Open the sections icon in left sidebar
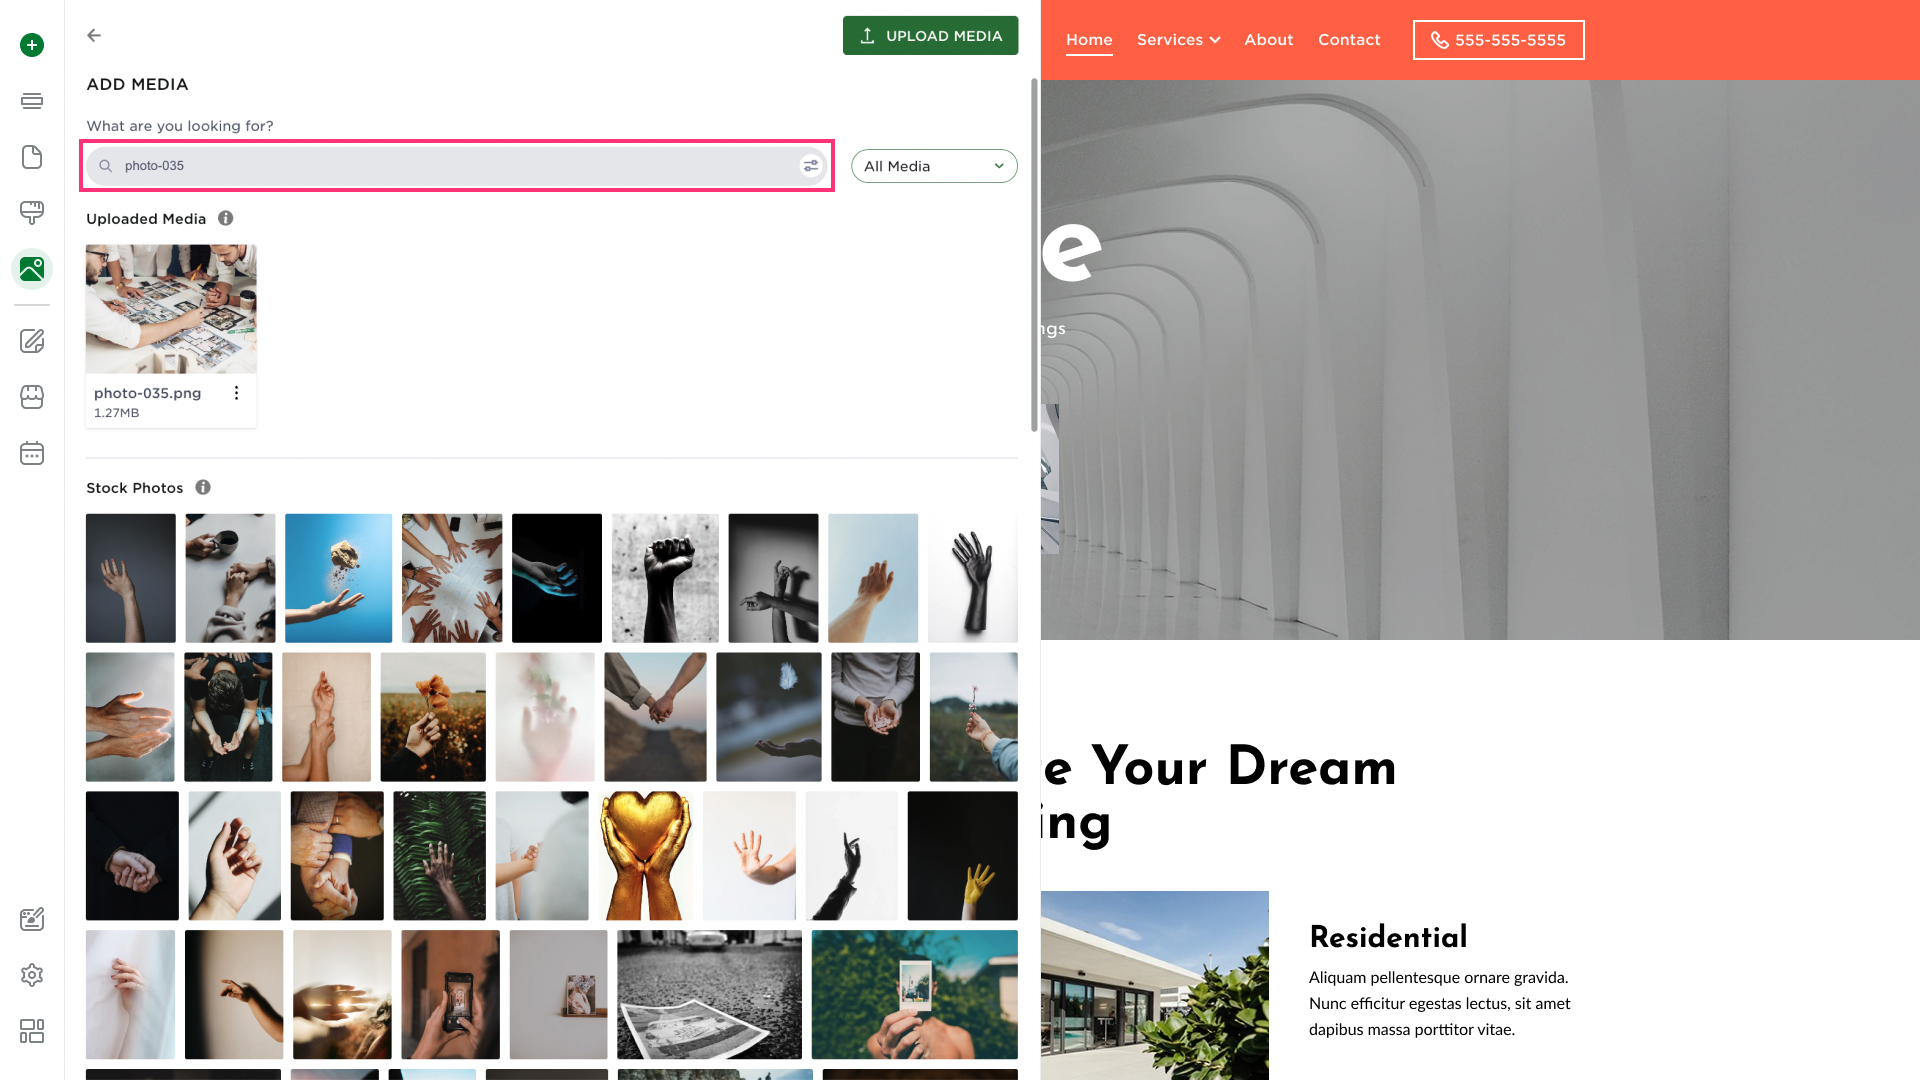The image size is (1920, 1080). (32, 101)
